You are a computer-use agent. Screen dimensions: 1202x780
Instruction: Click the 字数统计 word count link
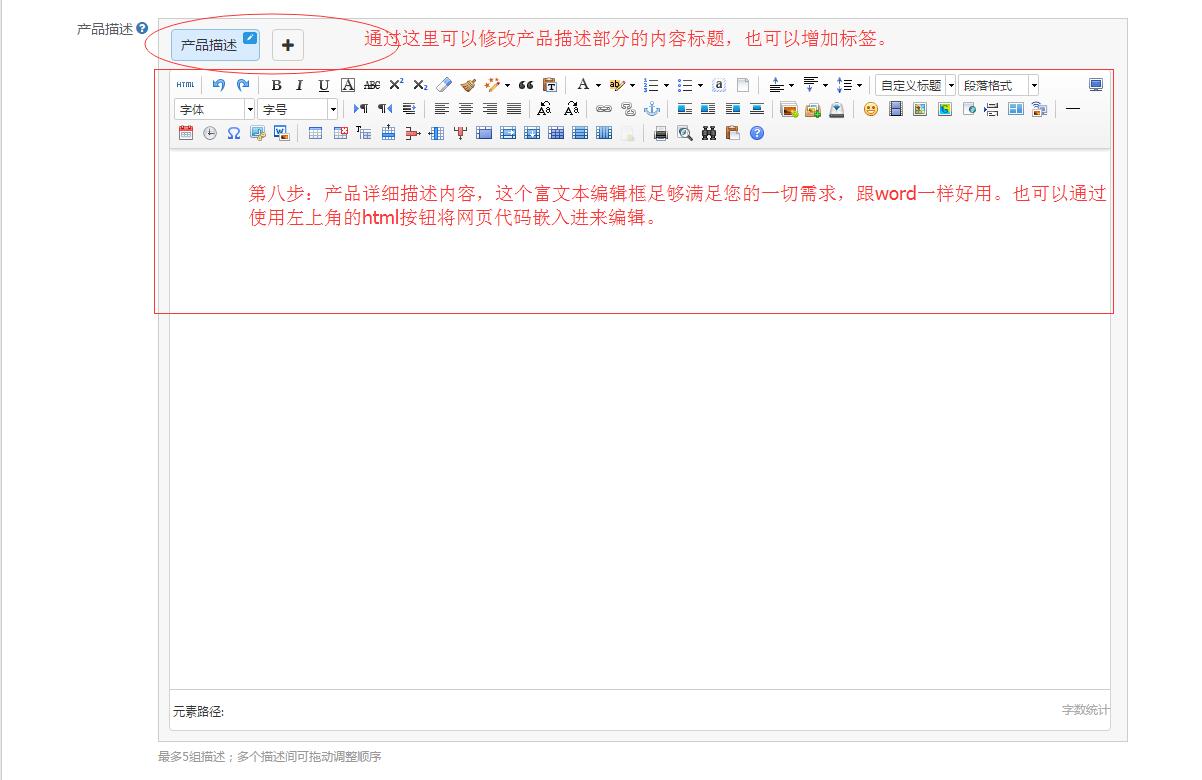(x=1085, y=710)
